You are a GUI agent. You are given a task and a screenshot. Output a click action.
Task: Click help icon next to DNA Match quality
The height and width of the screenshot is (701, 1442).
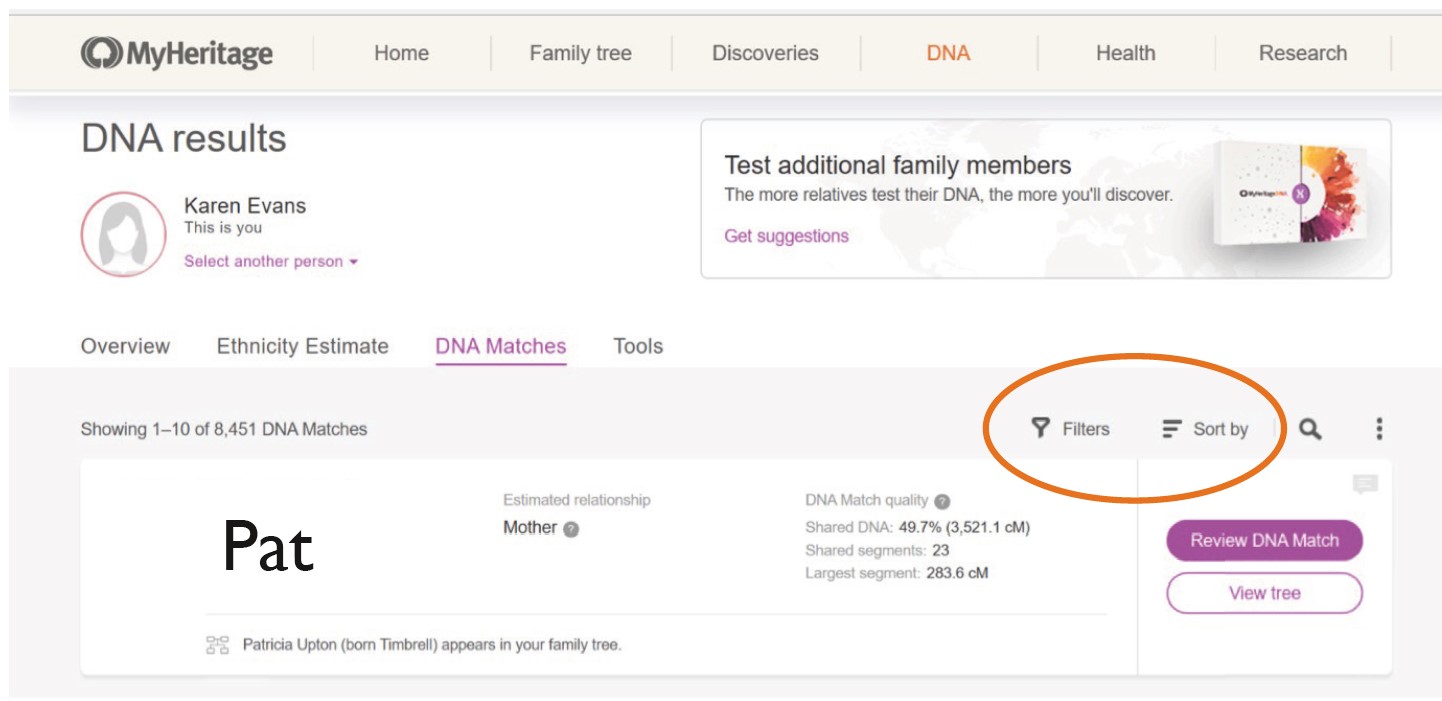(942, 501)
